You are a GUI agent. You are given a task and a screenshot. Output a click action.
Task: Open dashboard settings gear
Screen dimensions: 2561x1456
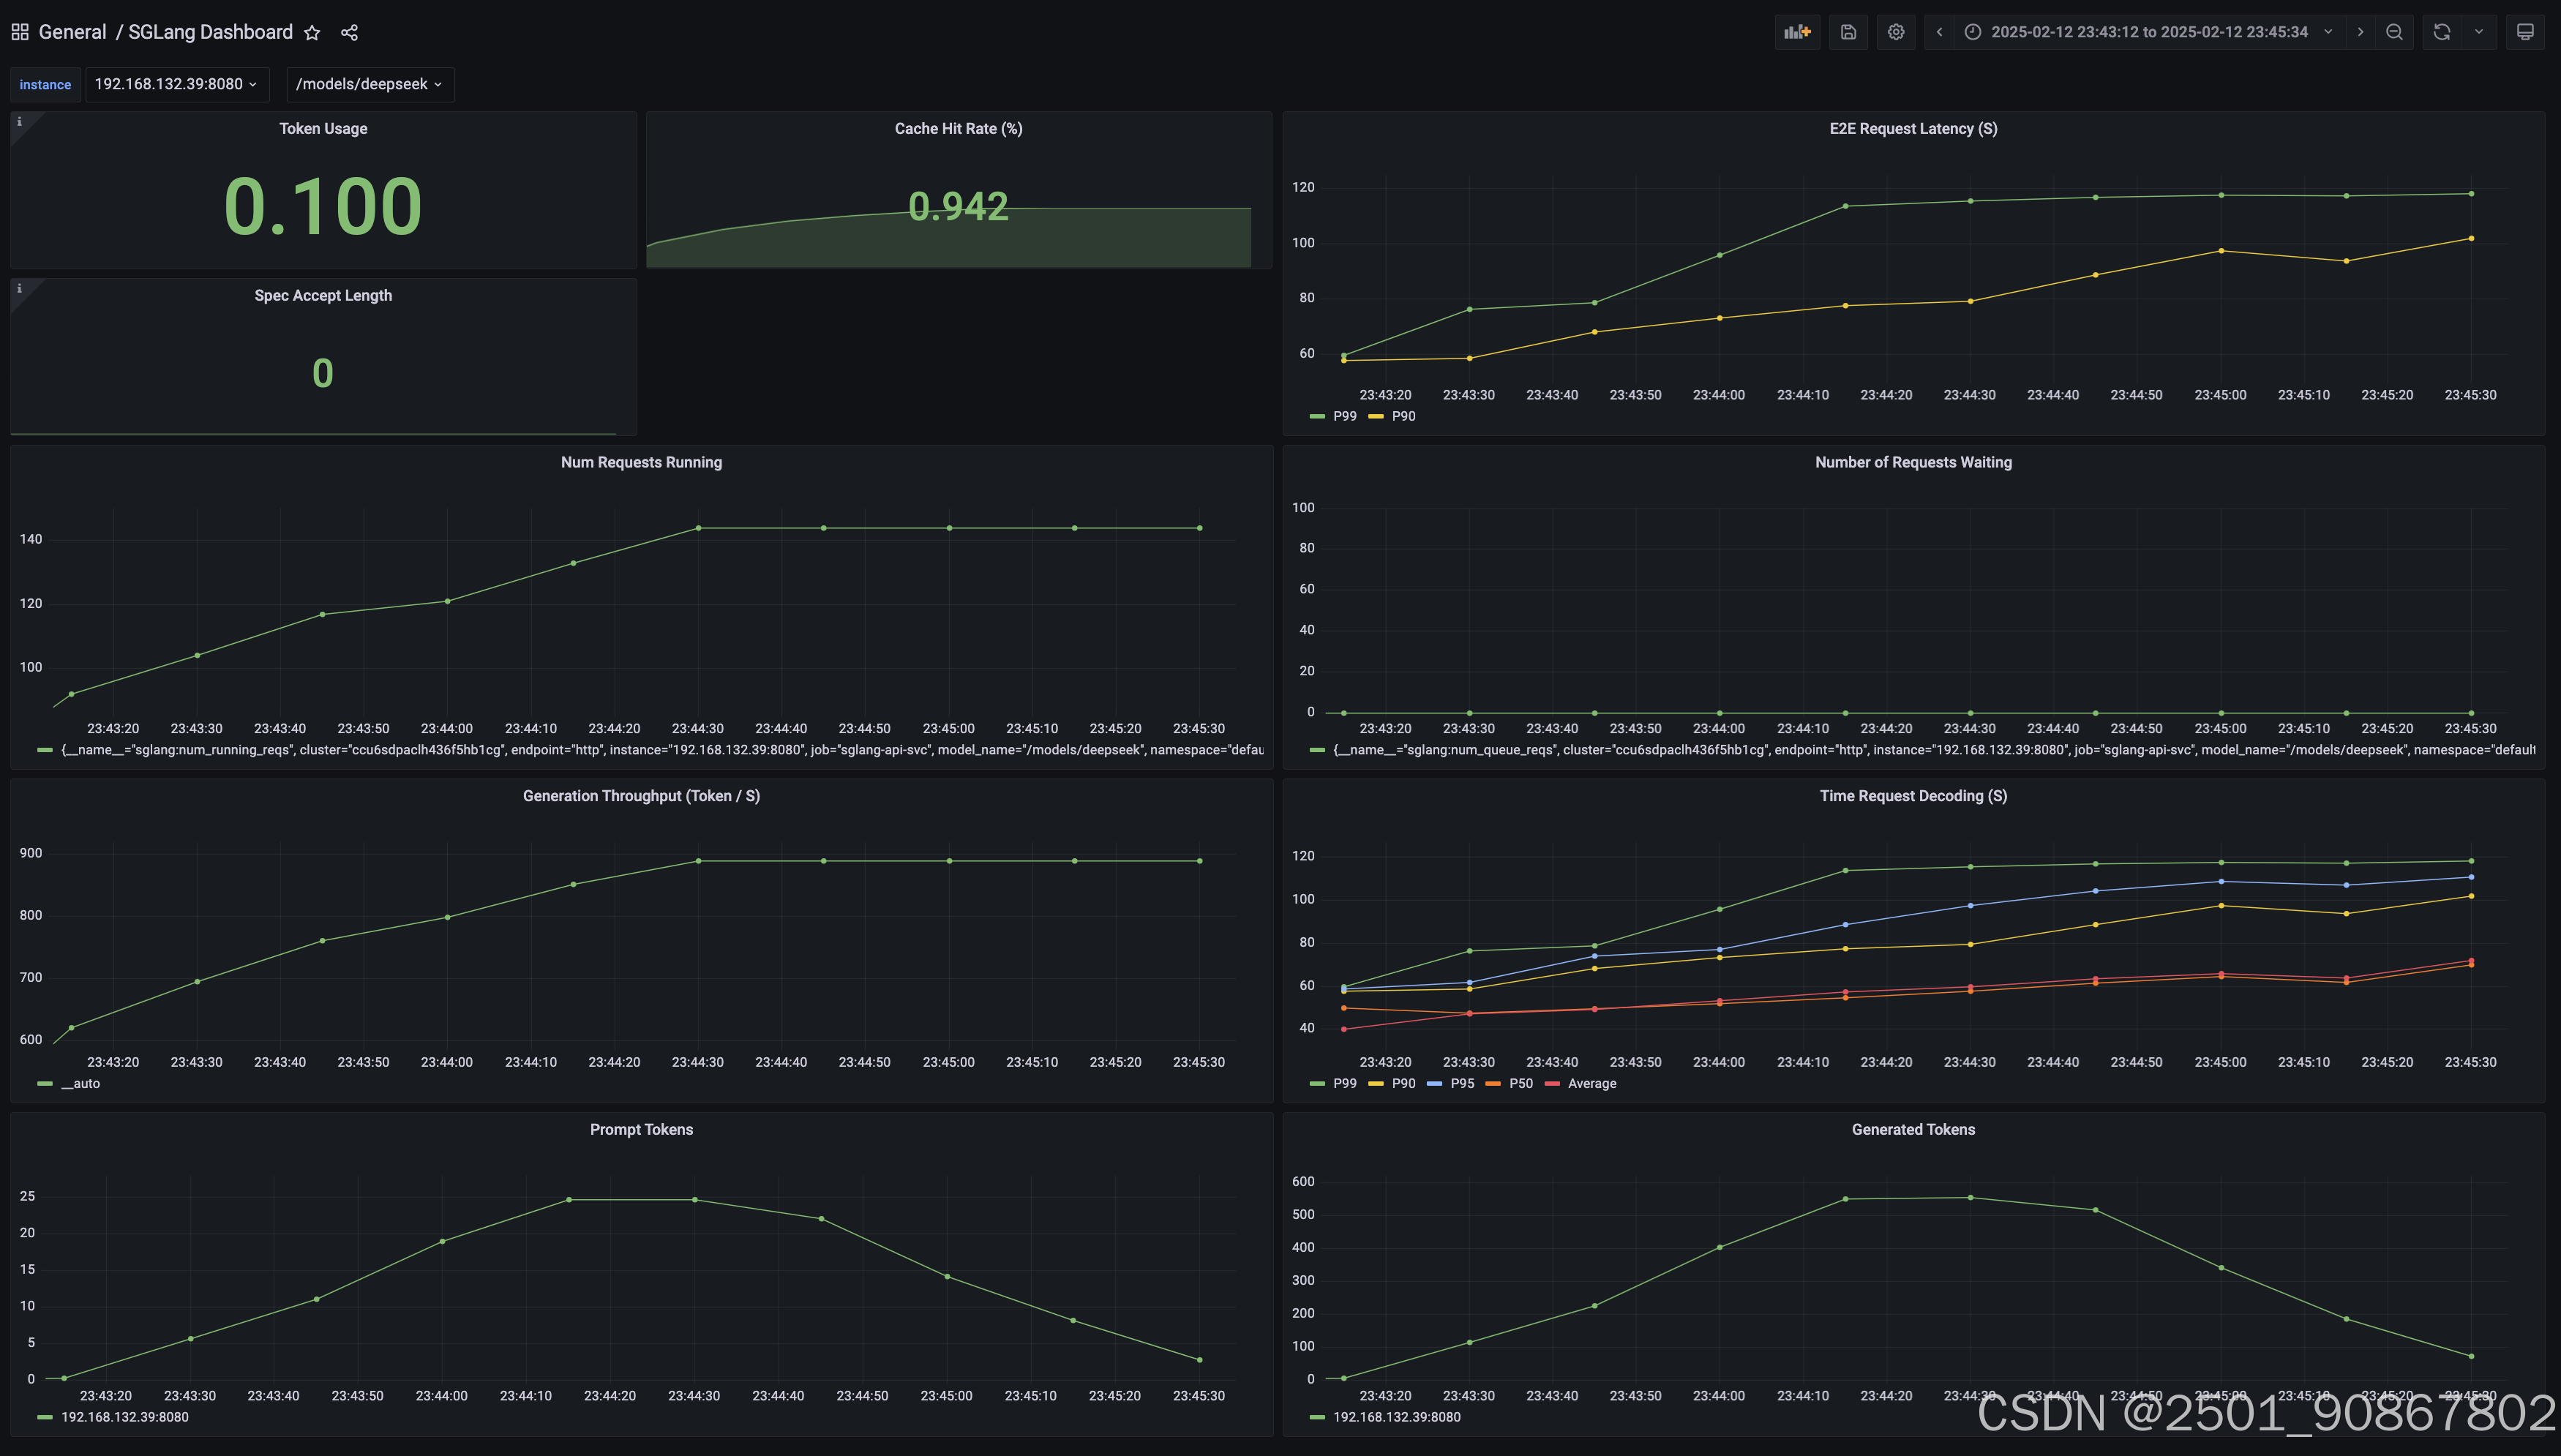tap(1895, 32)
